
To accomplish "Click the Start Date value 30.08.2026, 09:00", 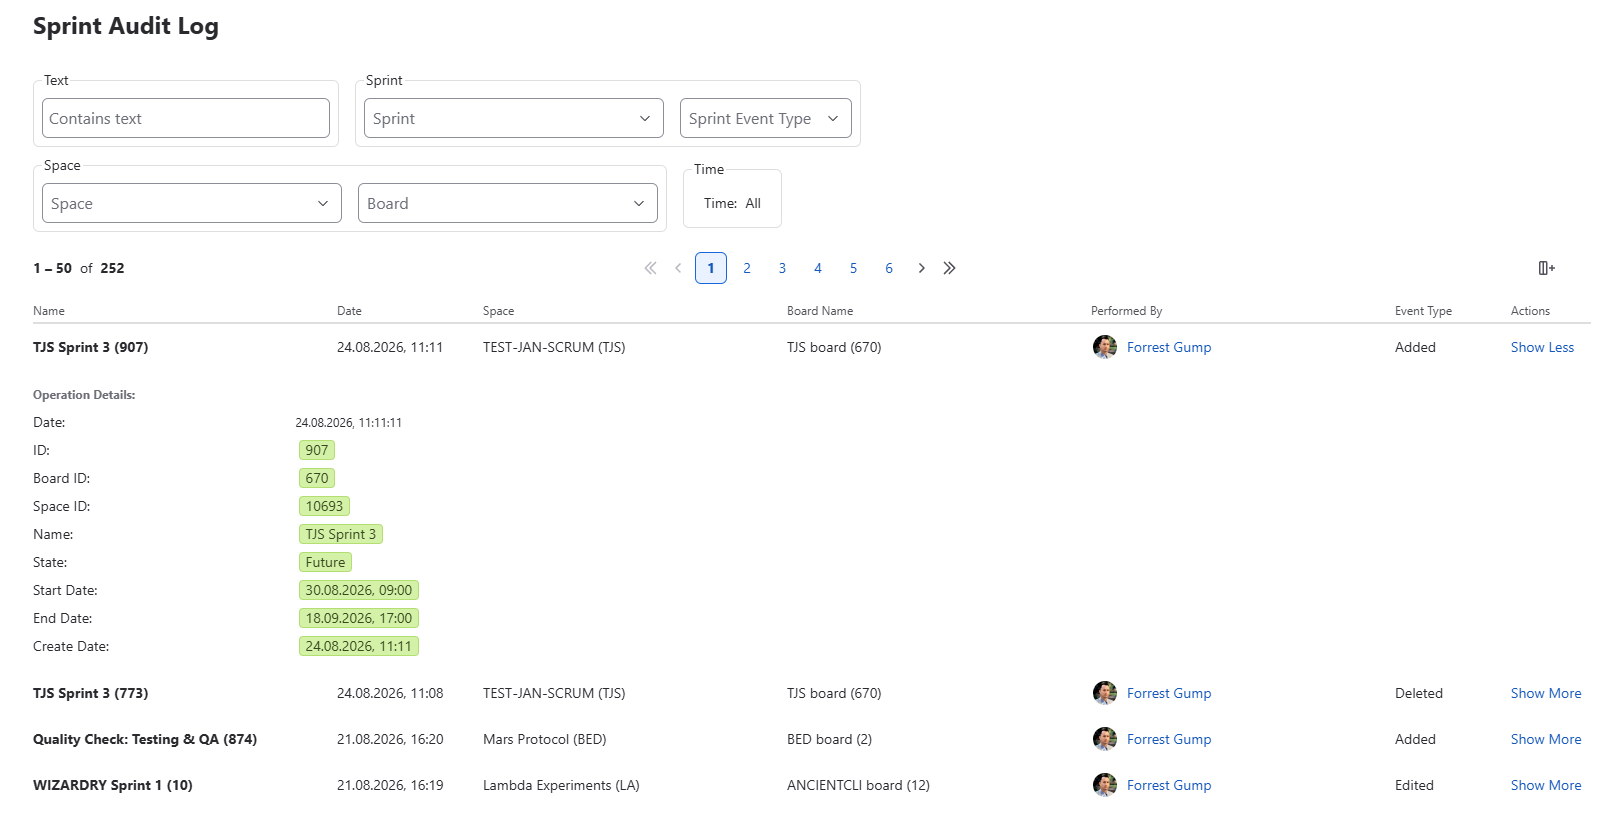I will click(x=359, y=590).
